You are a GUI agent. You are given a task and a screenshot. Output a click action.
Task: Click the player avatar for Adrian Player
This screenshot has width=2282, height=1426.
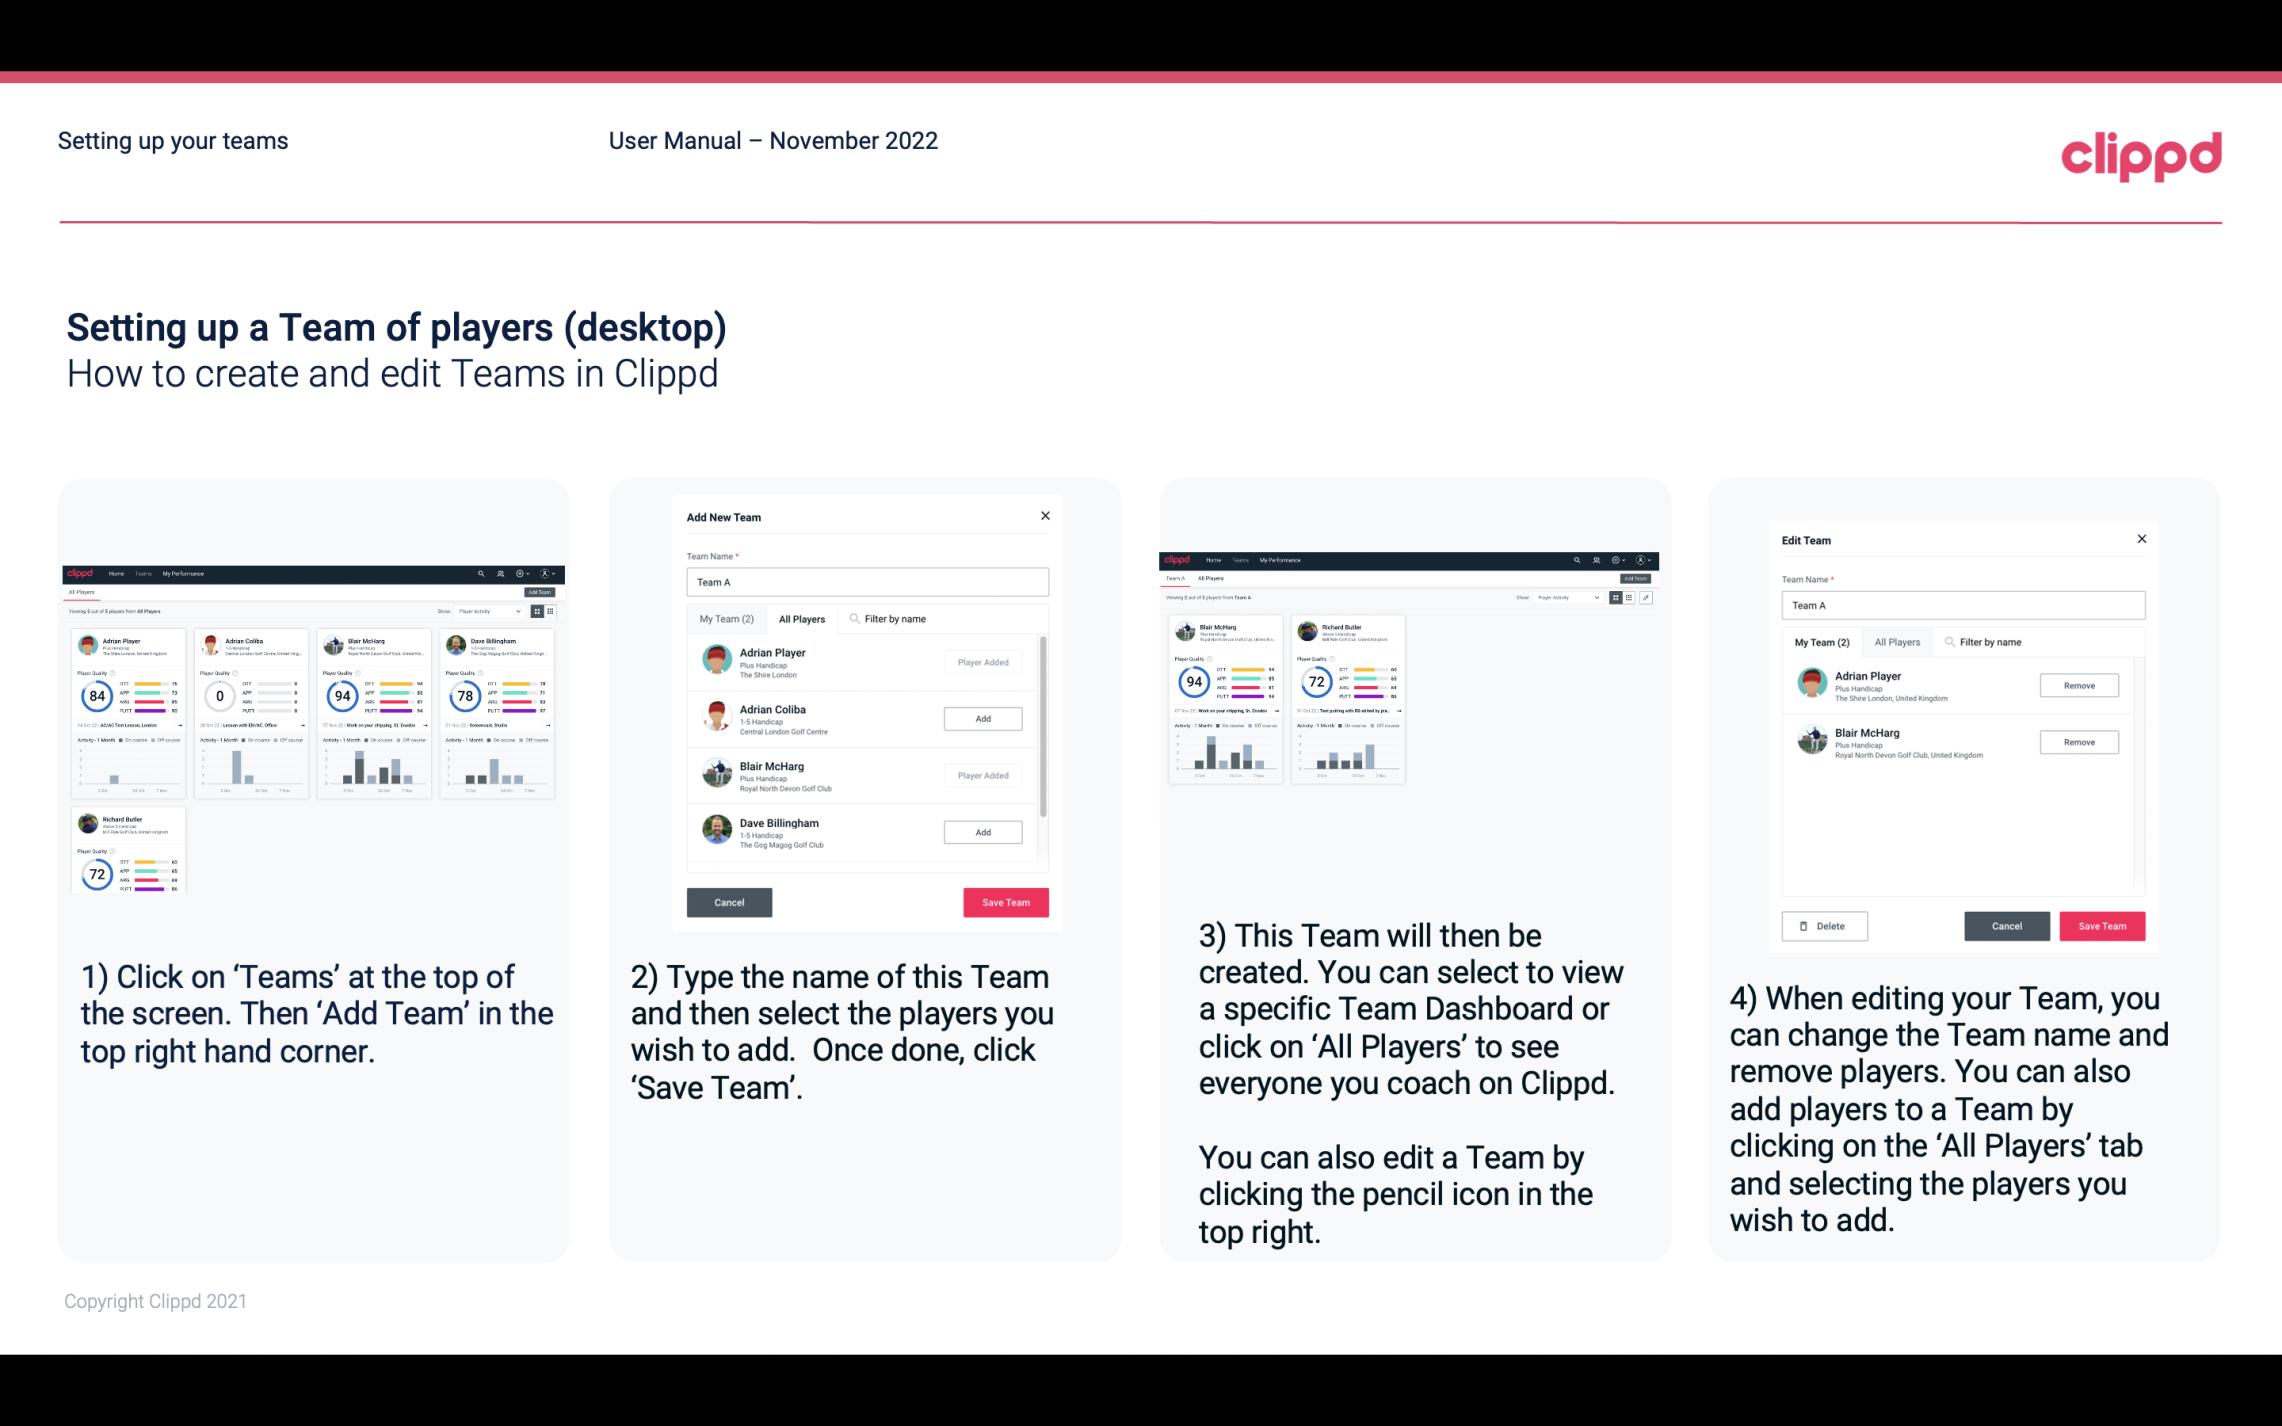coord(718,659)
